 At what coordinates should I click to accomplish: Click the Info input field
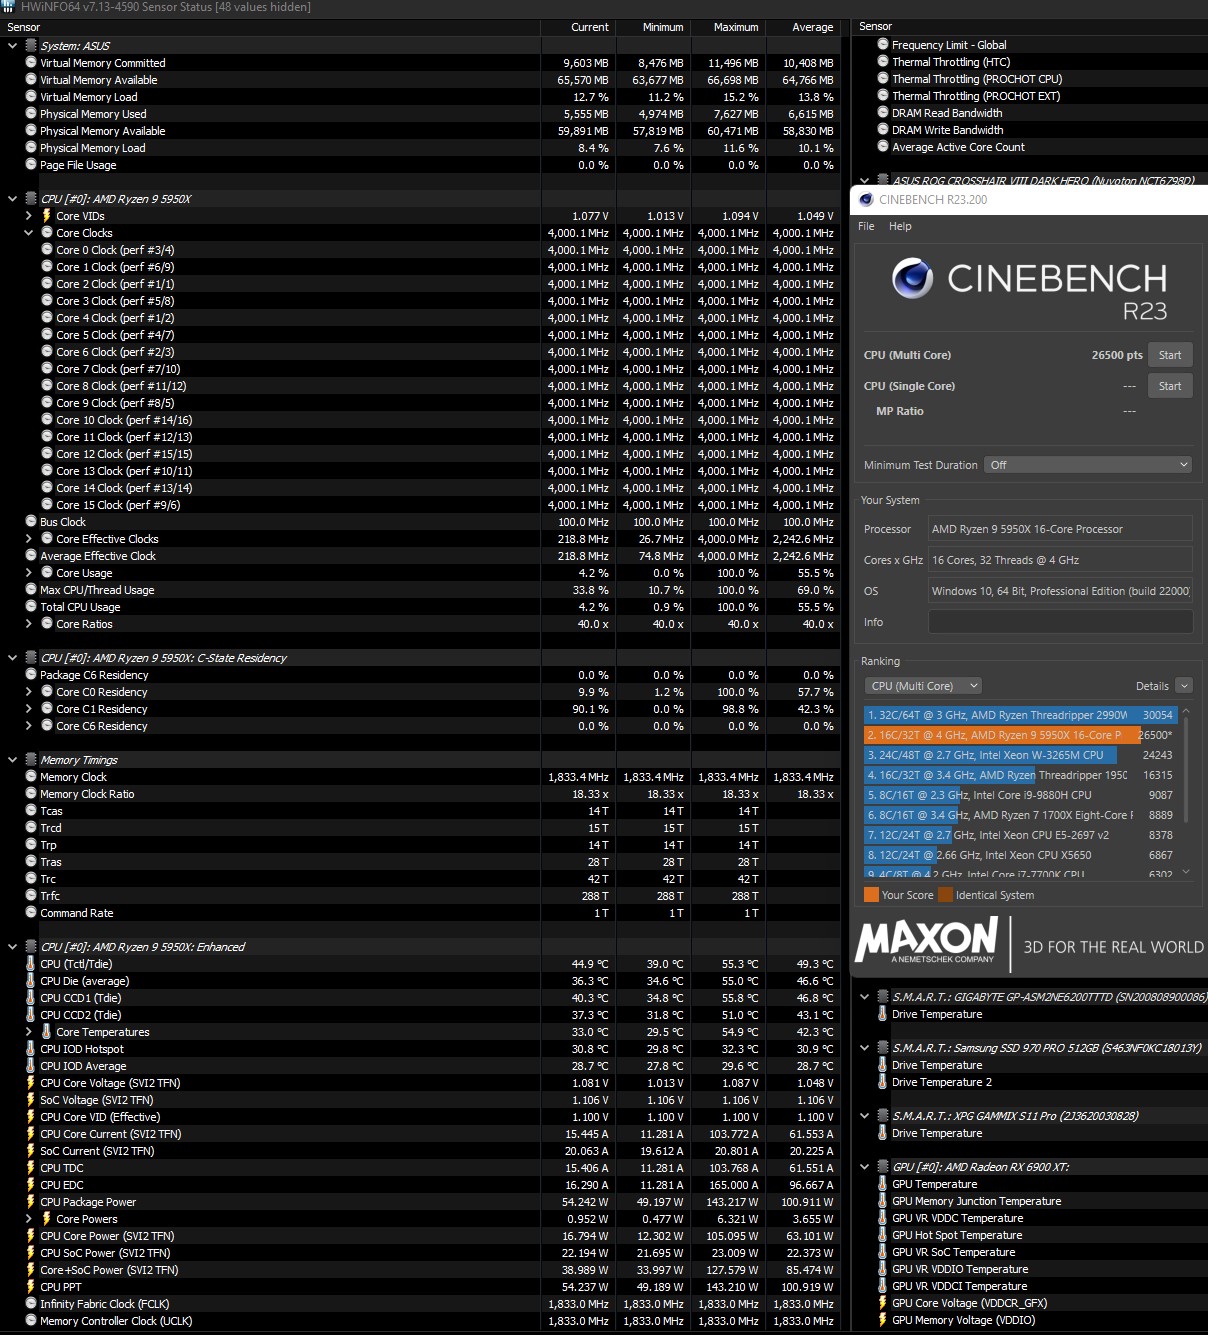pyautogui.click(x=1060, y=622)
